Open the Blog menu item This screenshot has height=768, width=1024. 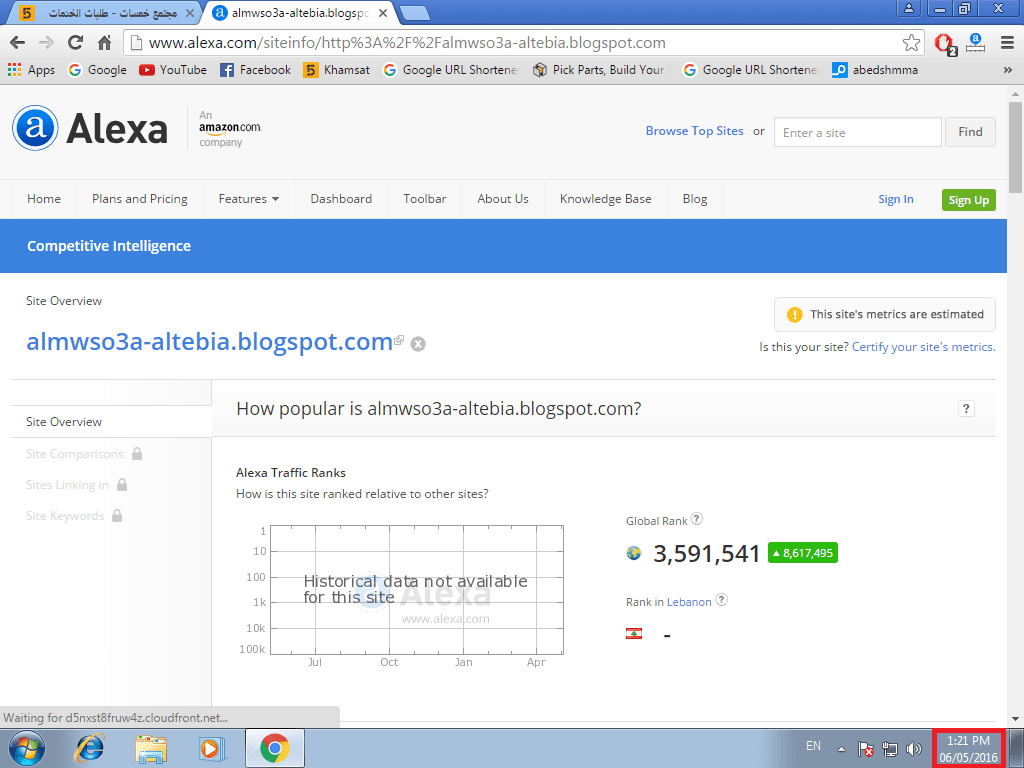point(695,199)
